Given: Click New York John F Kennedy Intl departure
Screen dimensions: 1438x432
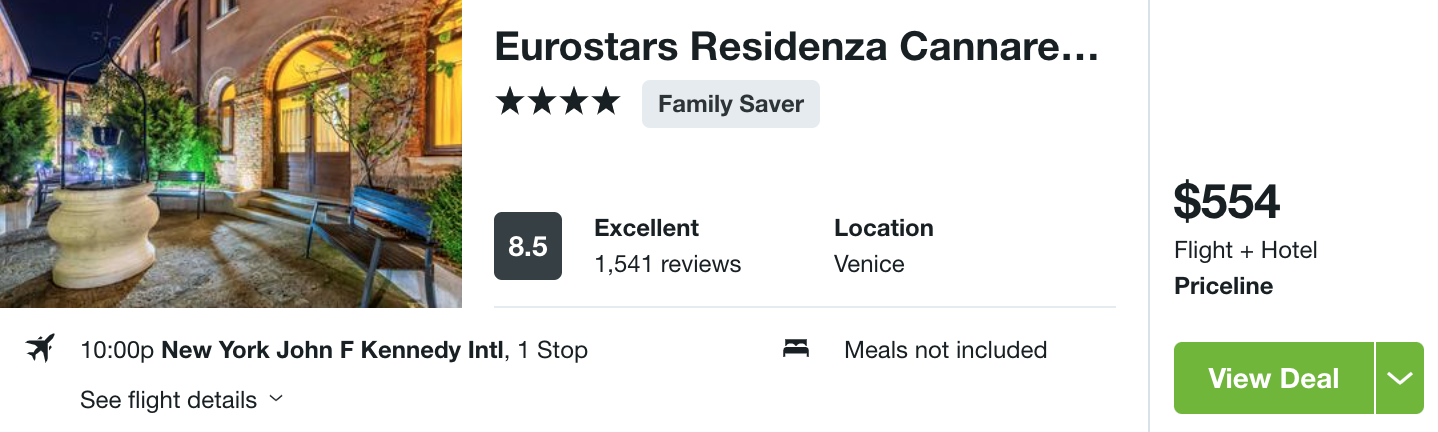Looking at the screenshot, I should (x=333, y=350).
